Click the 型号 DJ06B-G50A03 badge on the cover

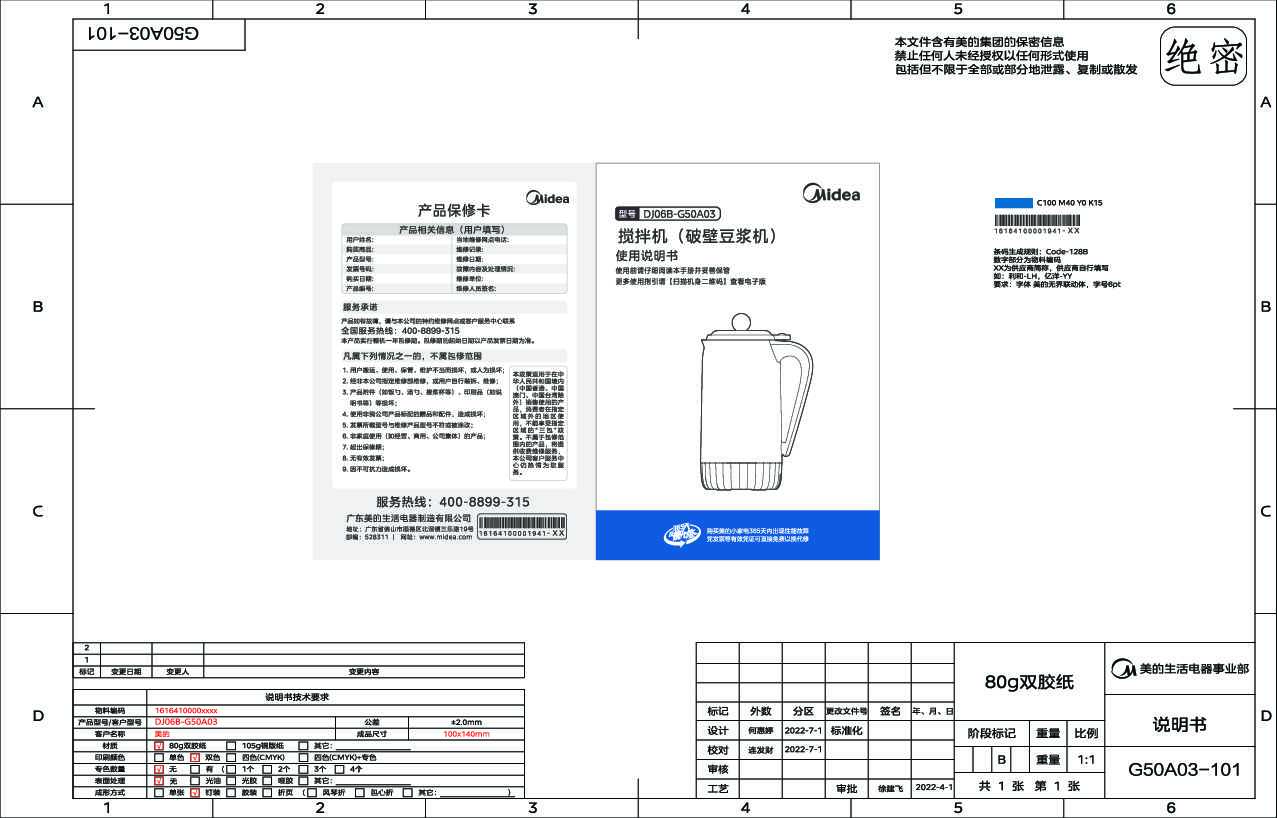click(668, 213)
